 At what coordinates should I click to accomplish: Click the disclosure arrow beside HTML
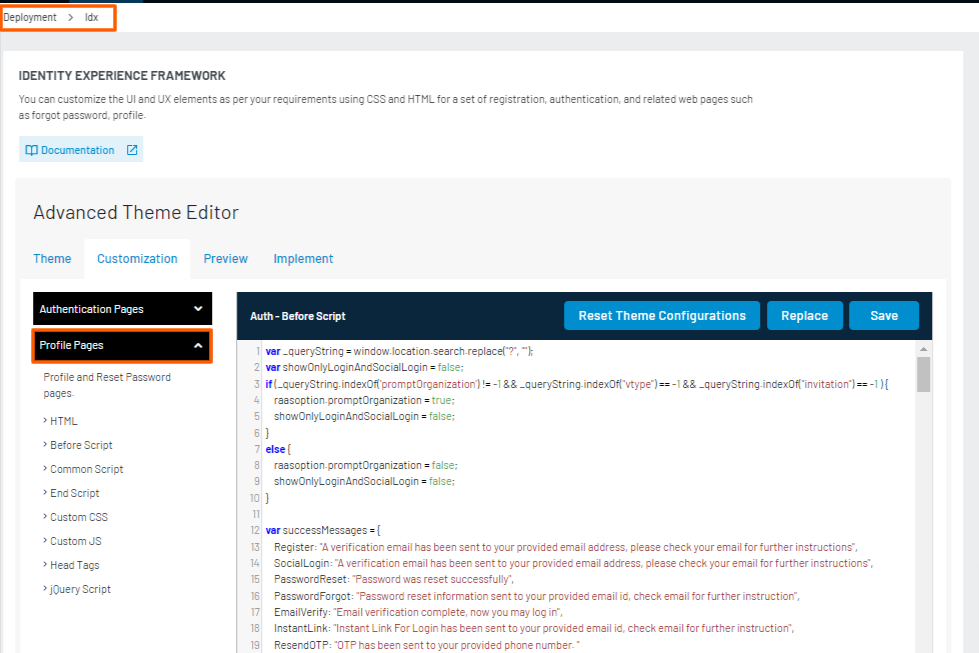44,421
